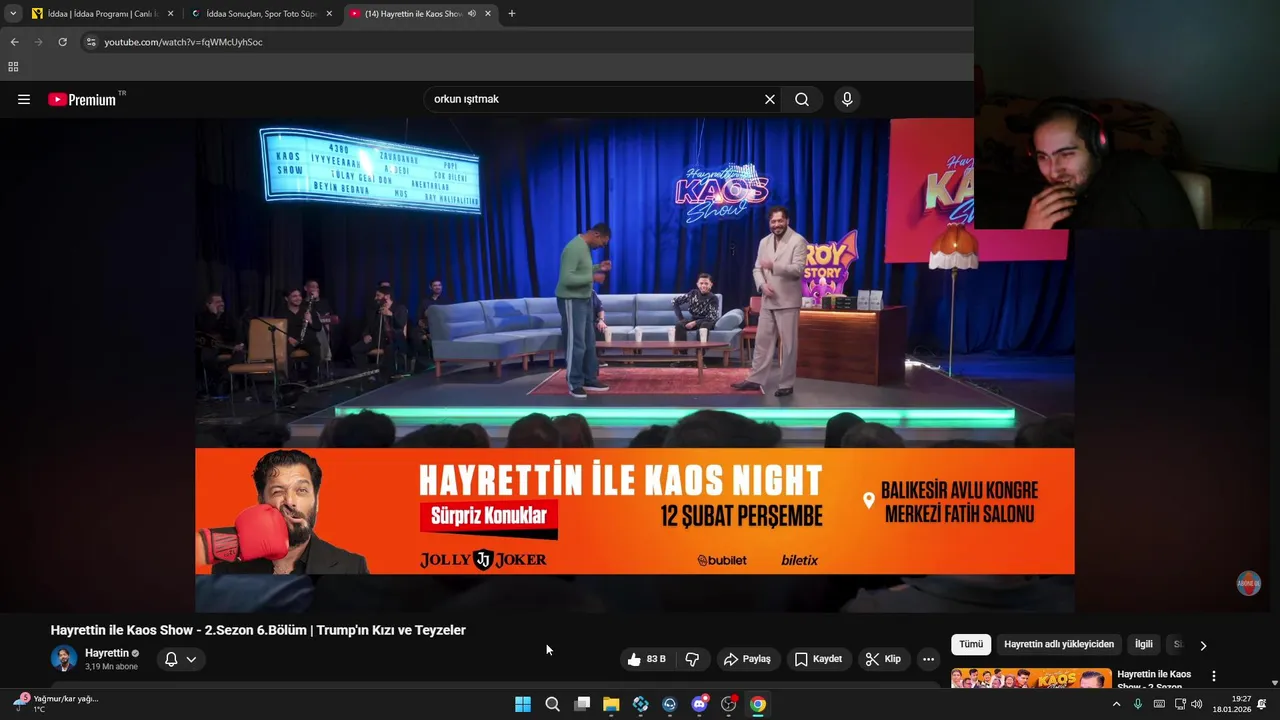Open the Hayrettin channel name link
The width and height of the screenshot is (1280, 720).
(107, 653)
